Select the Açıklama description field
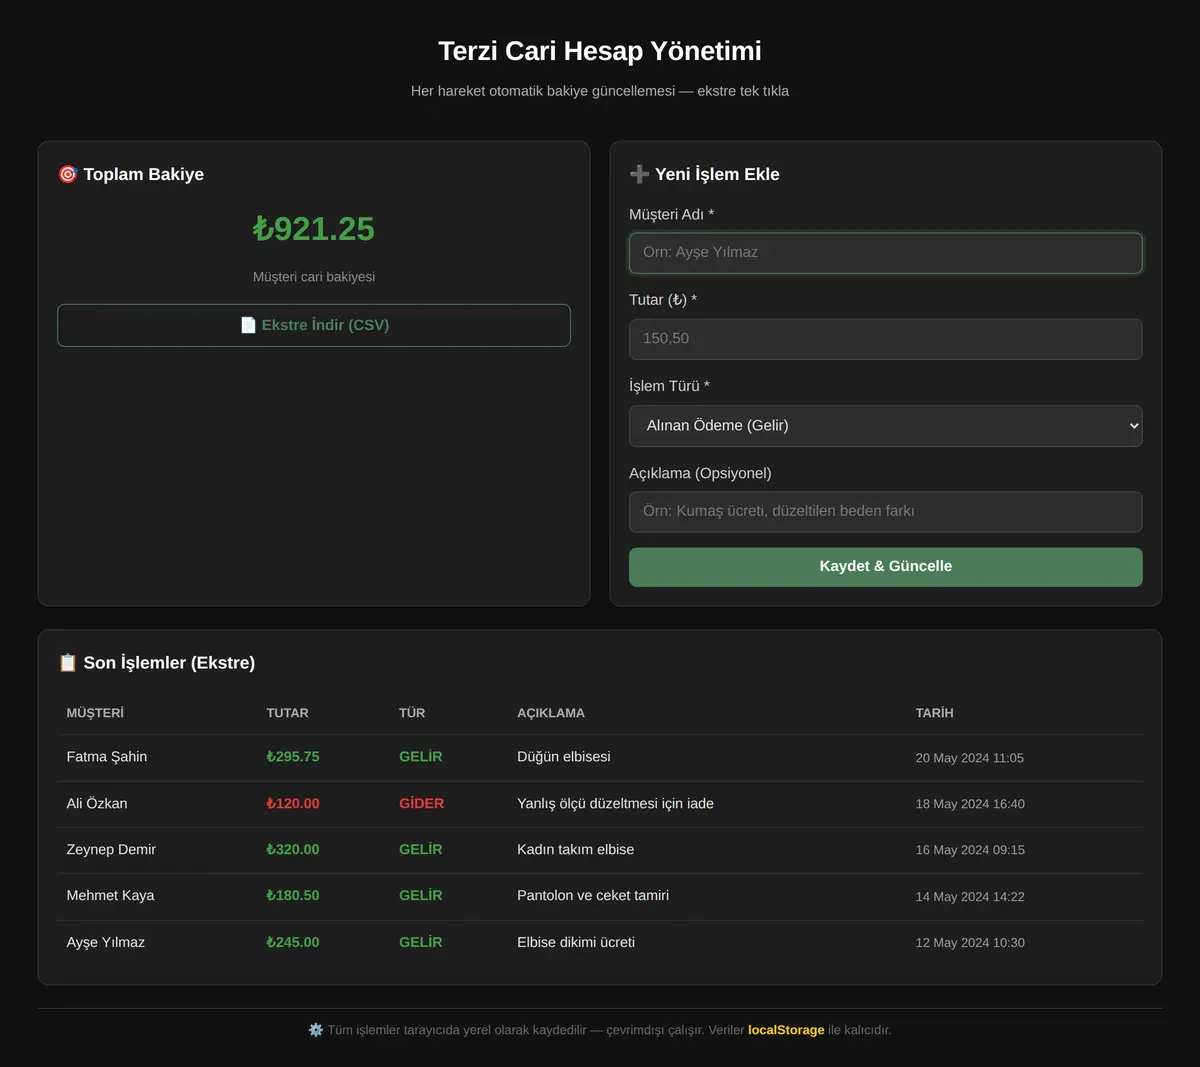 coord(885,511)
